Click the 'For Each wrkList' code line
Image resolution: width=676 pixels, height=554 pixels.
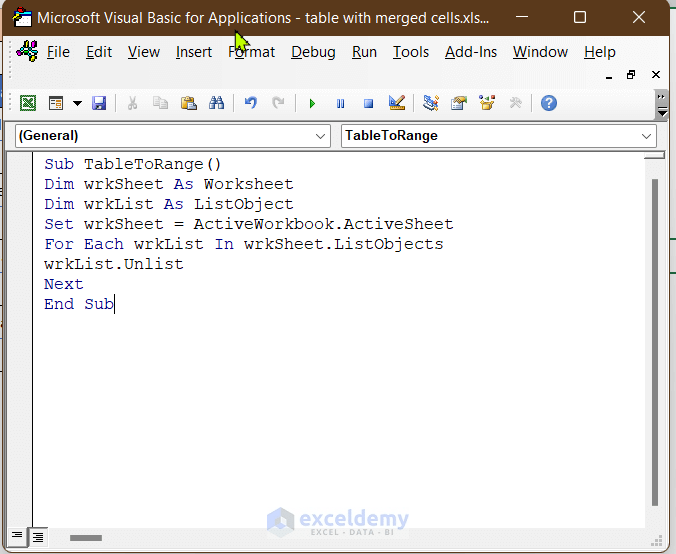point(244,244)
